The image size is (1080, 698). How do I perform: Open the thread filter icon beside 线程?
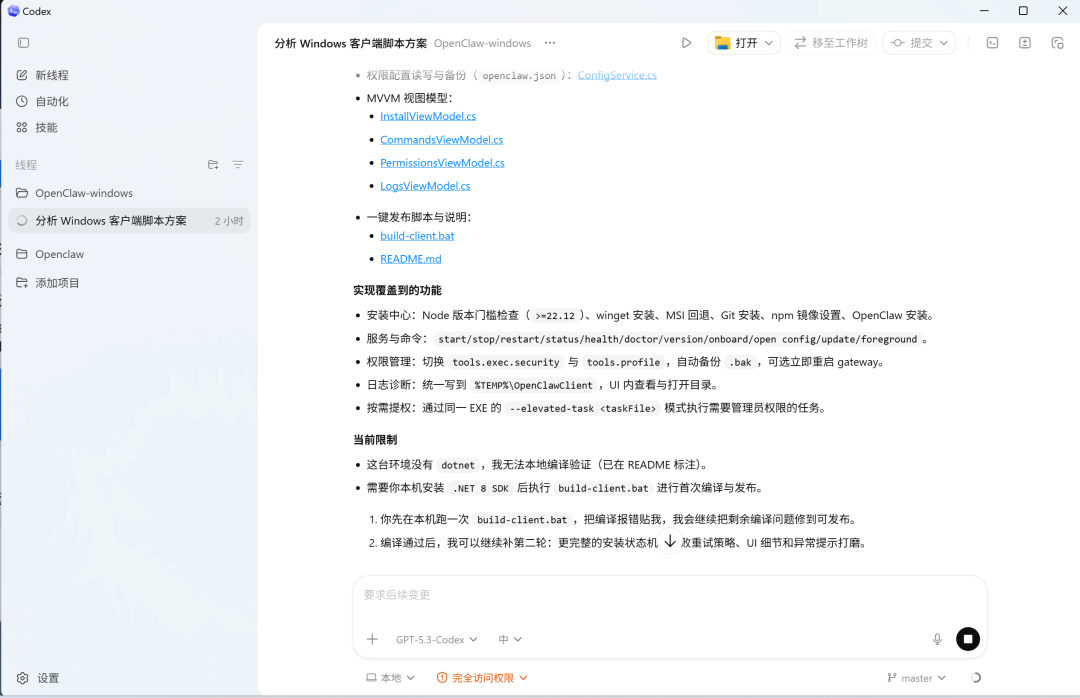click(x=237, y=164)
